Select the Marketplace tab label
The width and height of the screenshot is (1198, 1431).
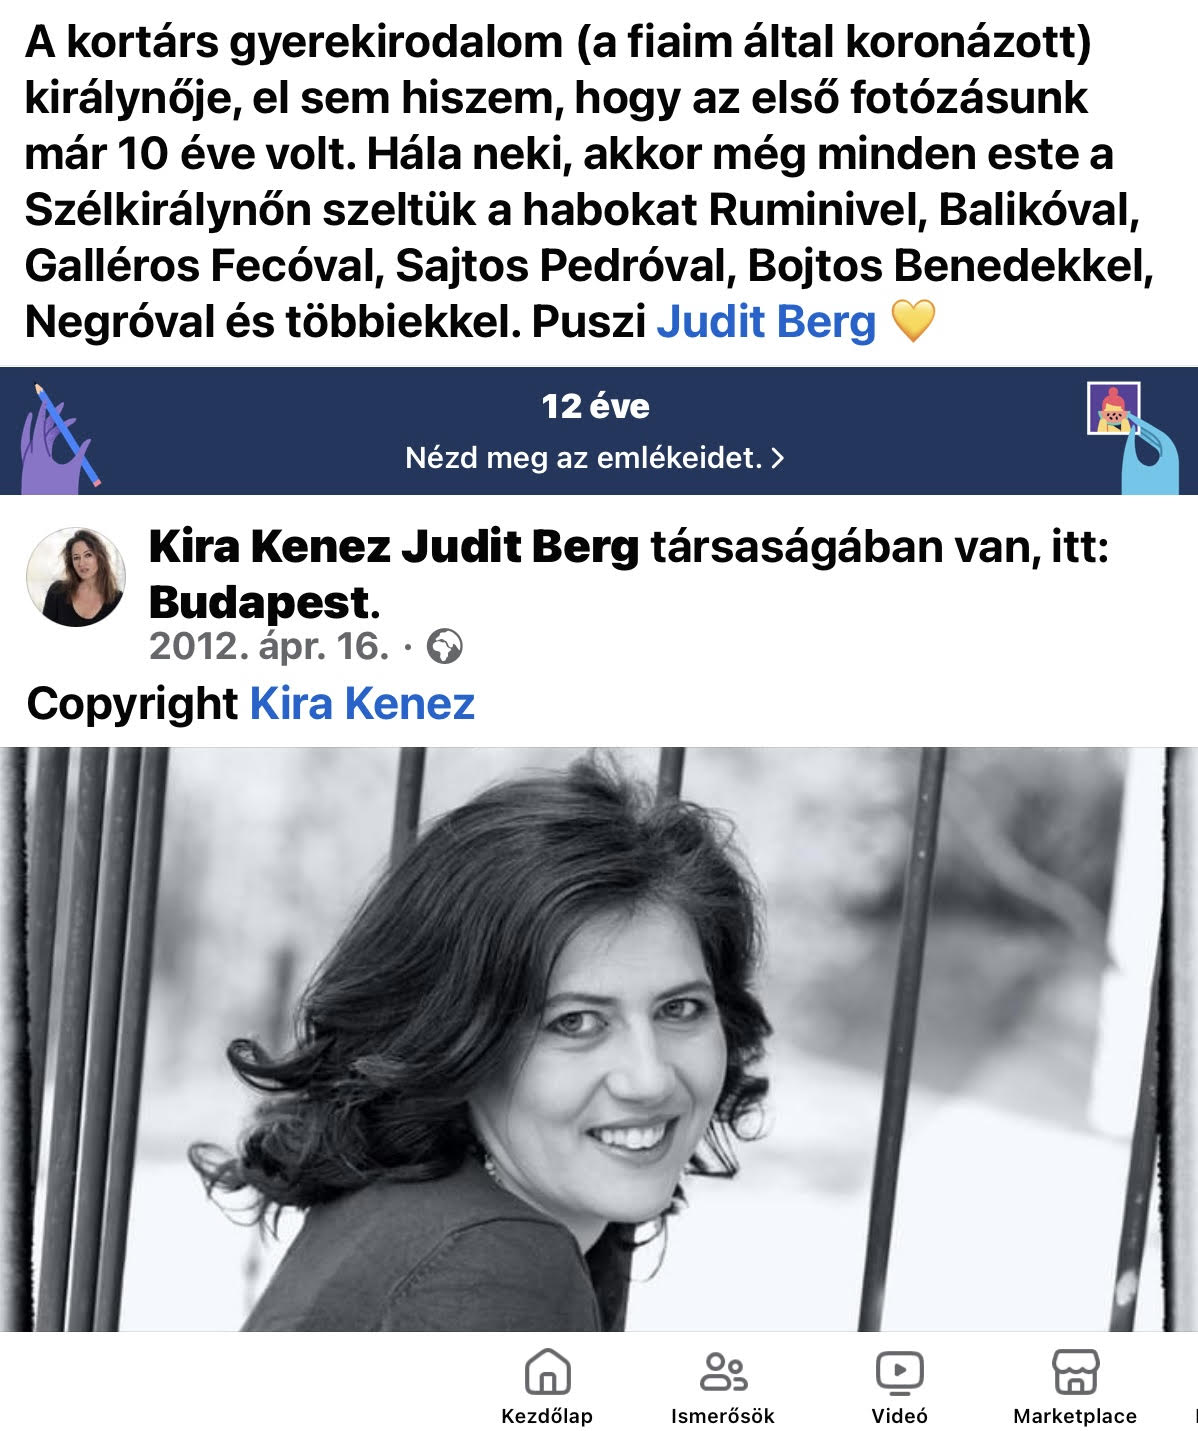[x=1075, y=1416]
